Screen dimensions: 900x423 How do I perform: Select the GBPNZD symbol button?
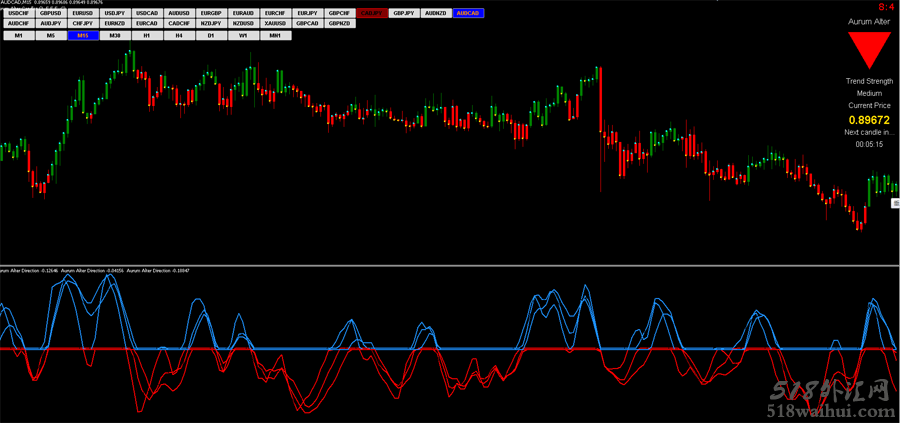339,23
